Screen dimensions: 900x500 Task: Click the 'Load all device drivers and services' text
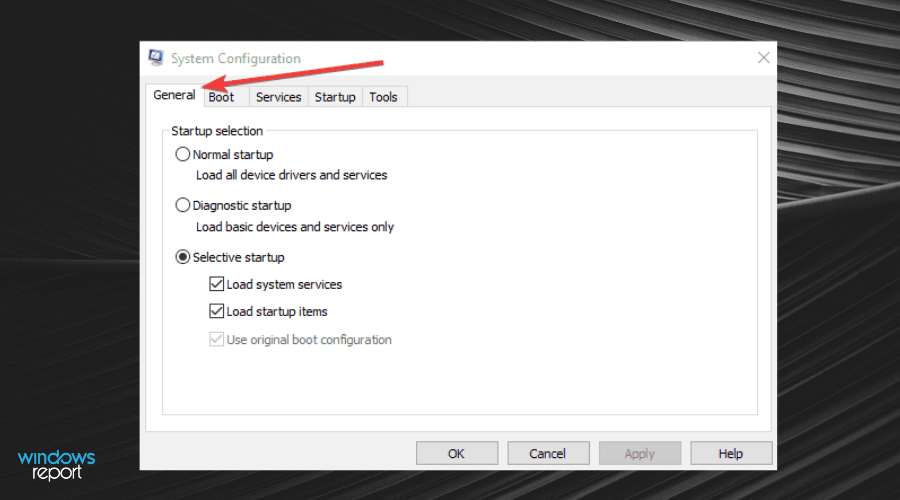pos(292,175)
